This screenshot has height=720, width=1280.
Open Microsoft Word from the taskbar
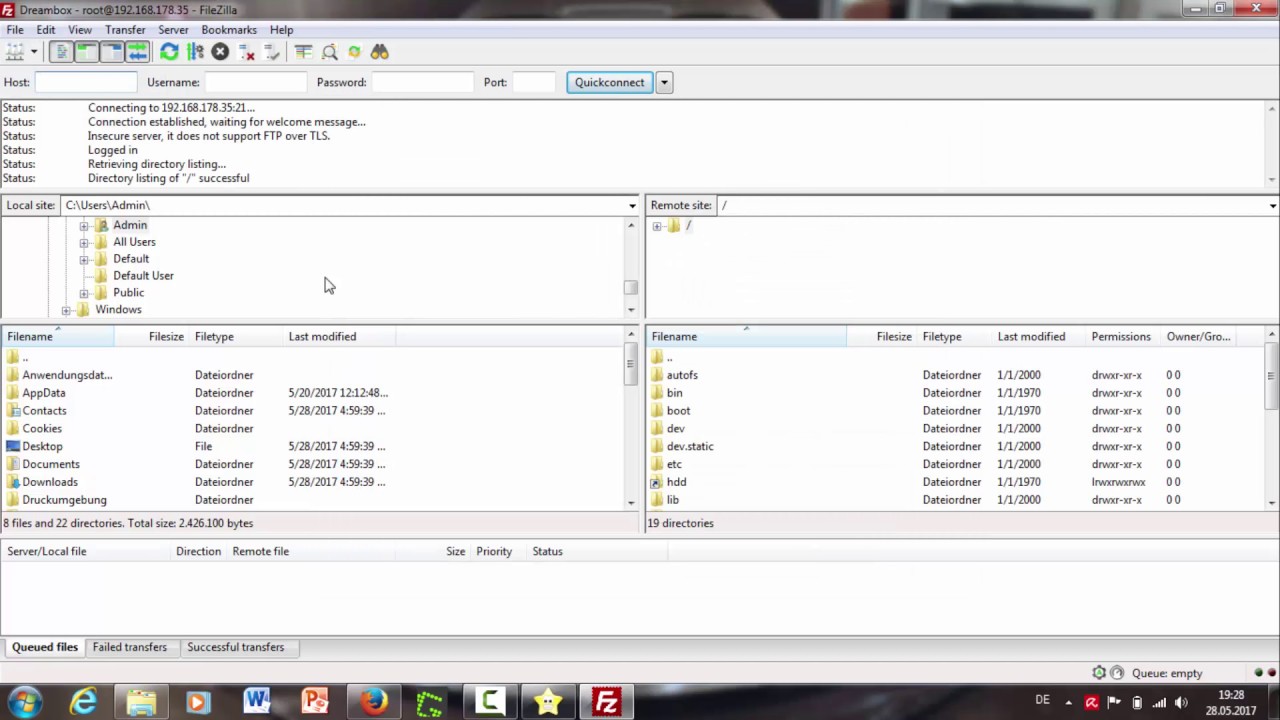[257, 702]
